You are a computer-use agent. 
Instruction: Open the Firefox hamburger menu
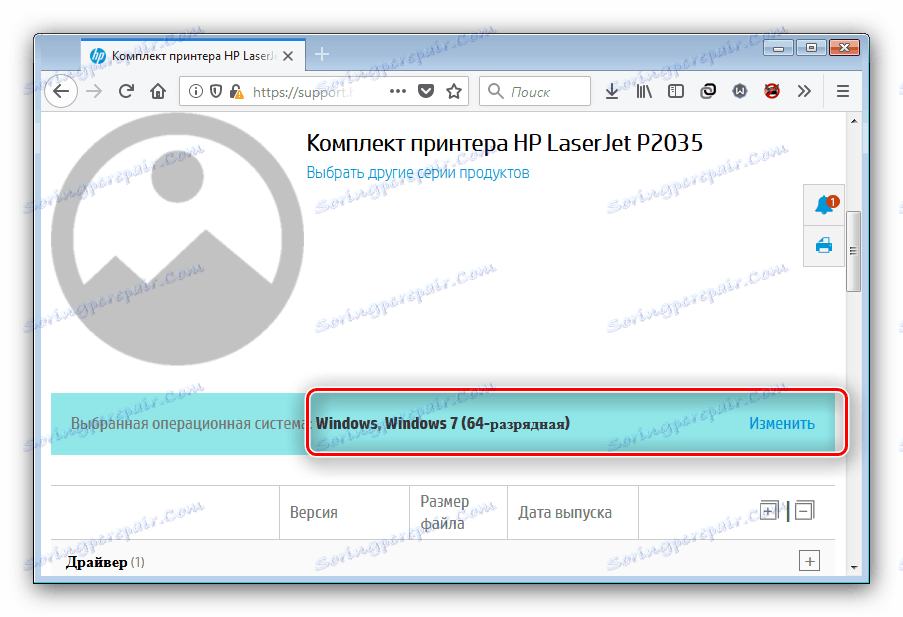point(843,91)
